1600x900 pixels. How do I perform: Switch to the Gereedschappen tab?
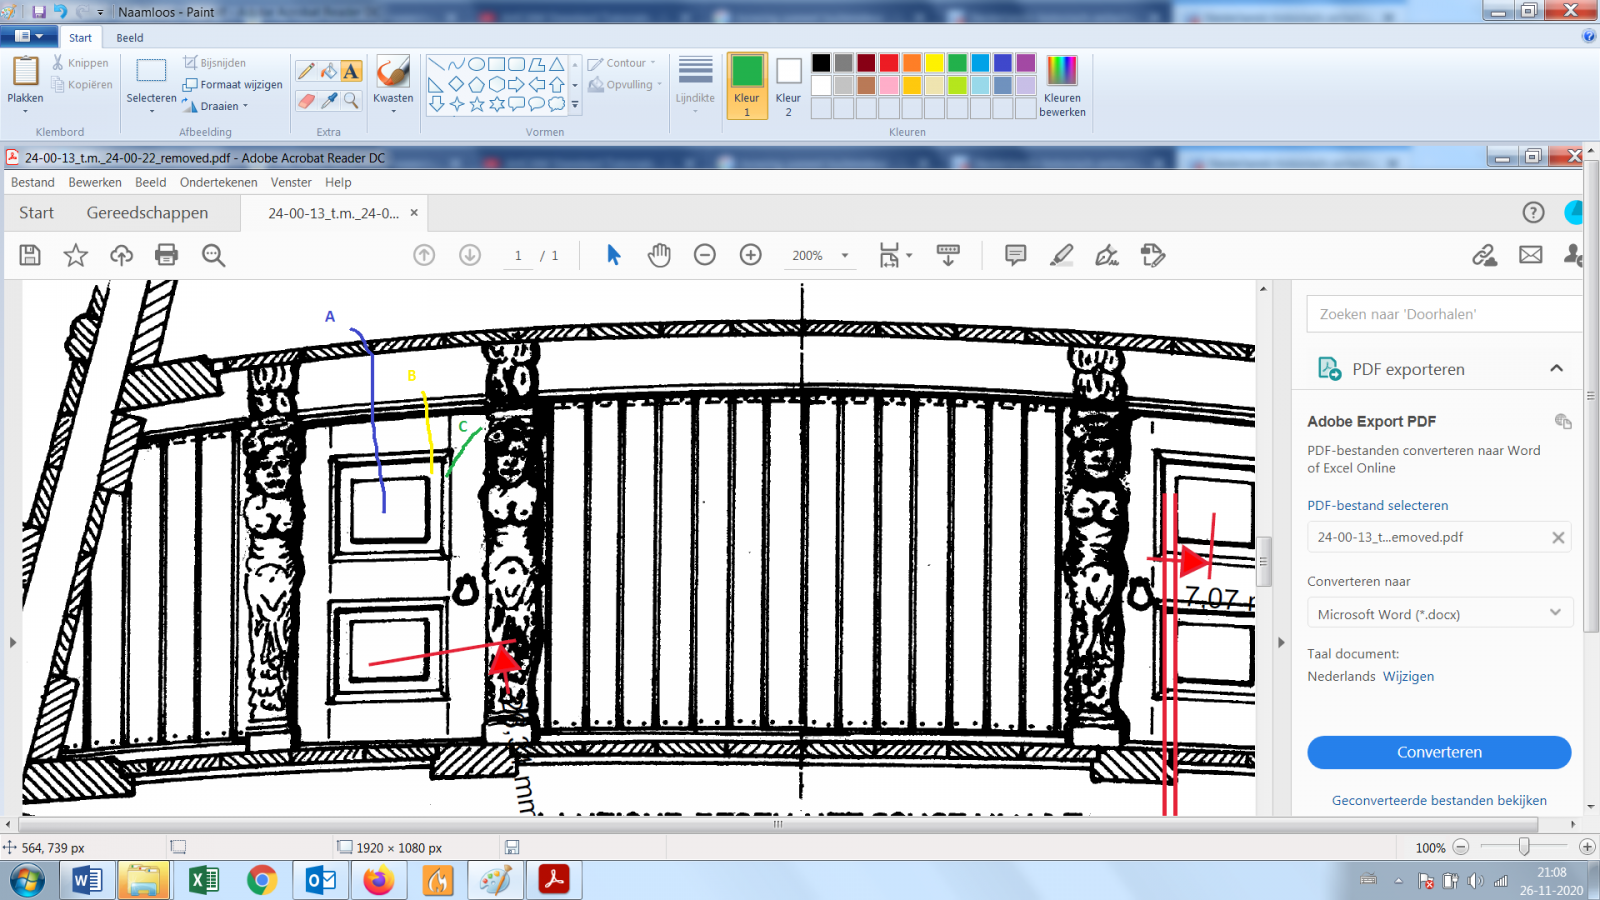[x=147, y=213]
